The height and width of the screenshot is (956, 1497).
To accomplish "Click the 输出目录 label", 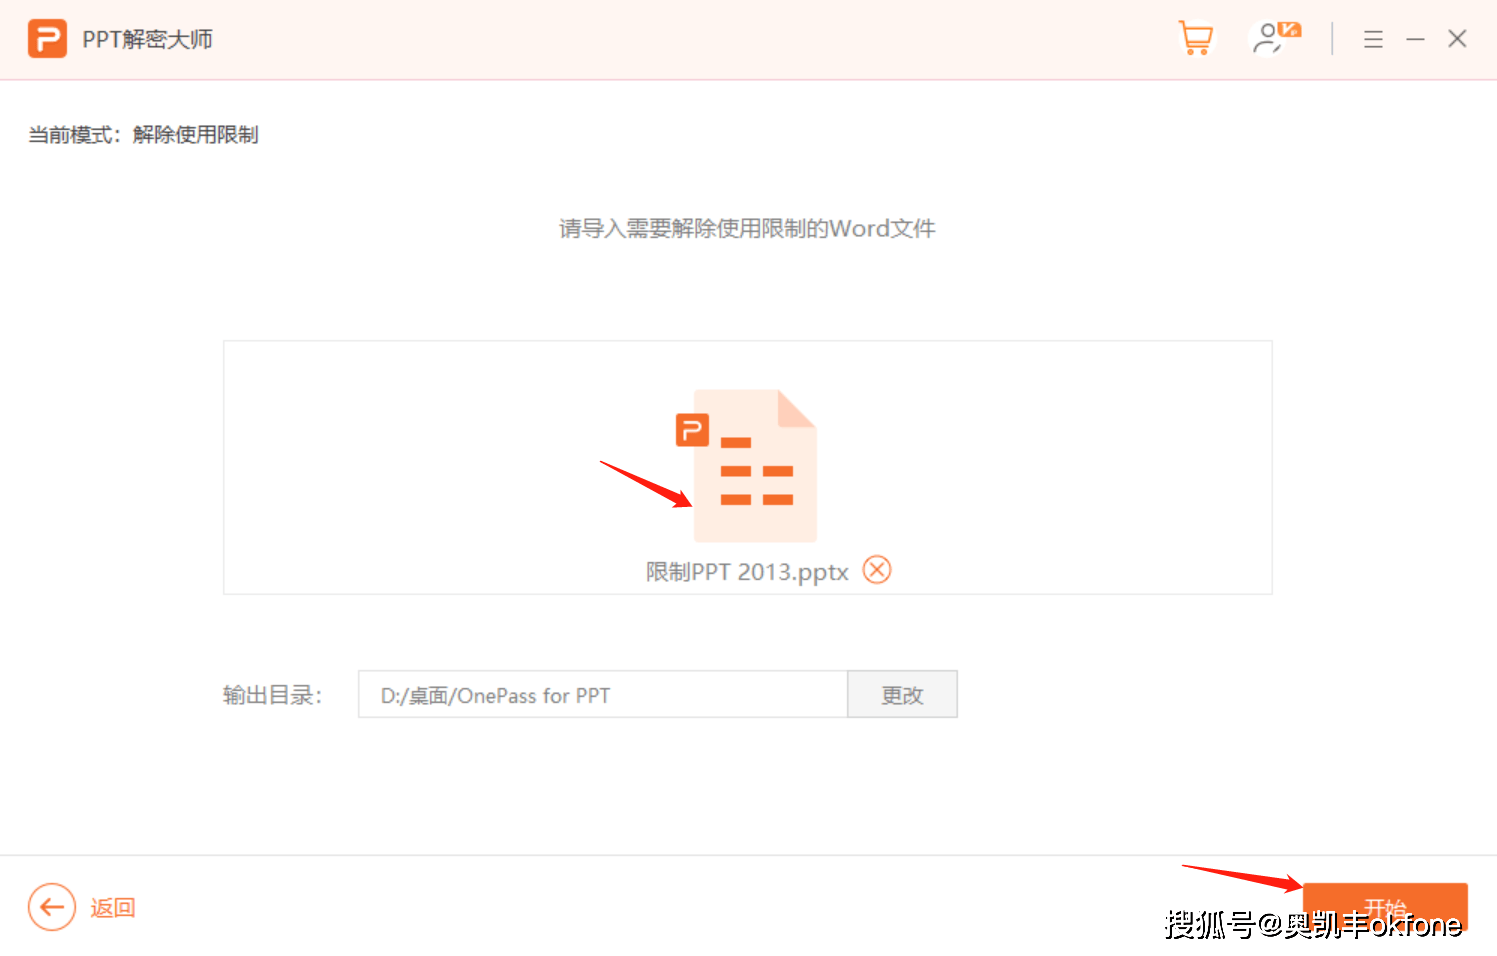I will click(x=272, y=695).
